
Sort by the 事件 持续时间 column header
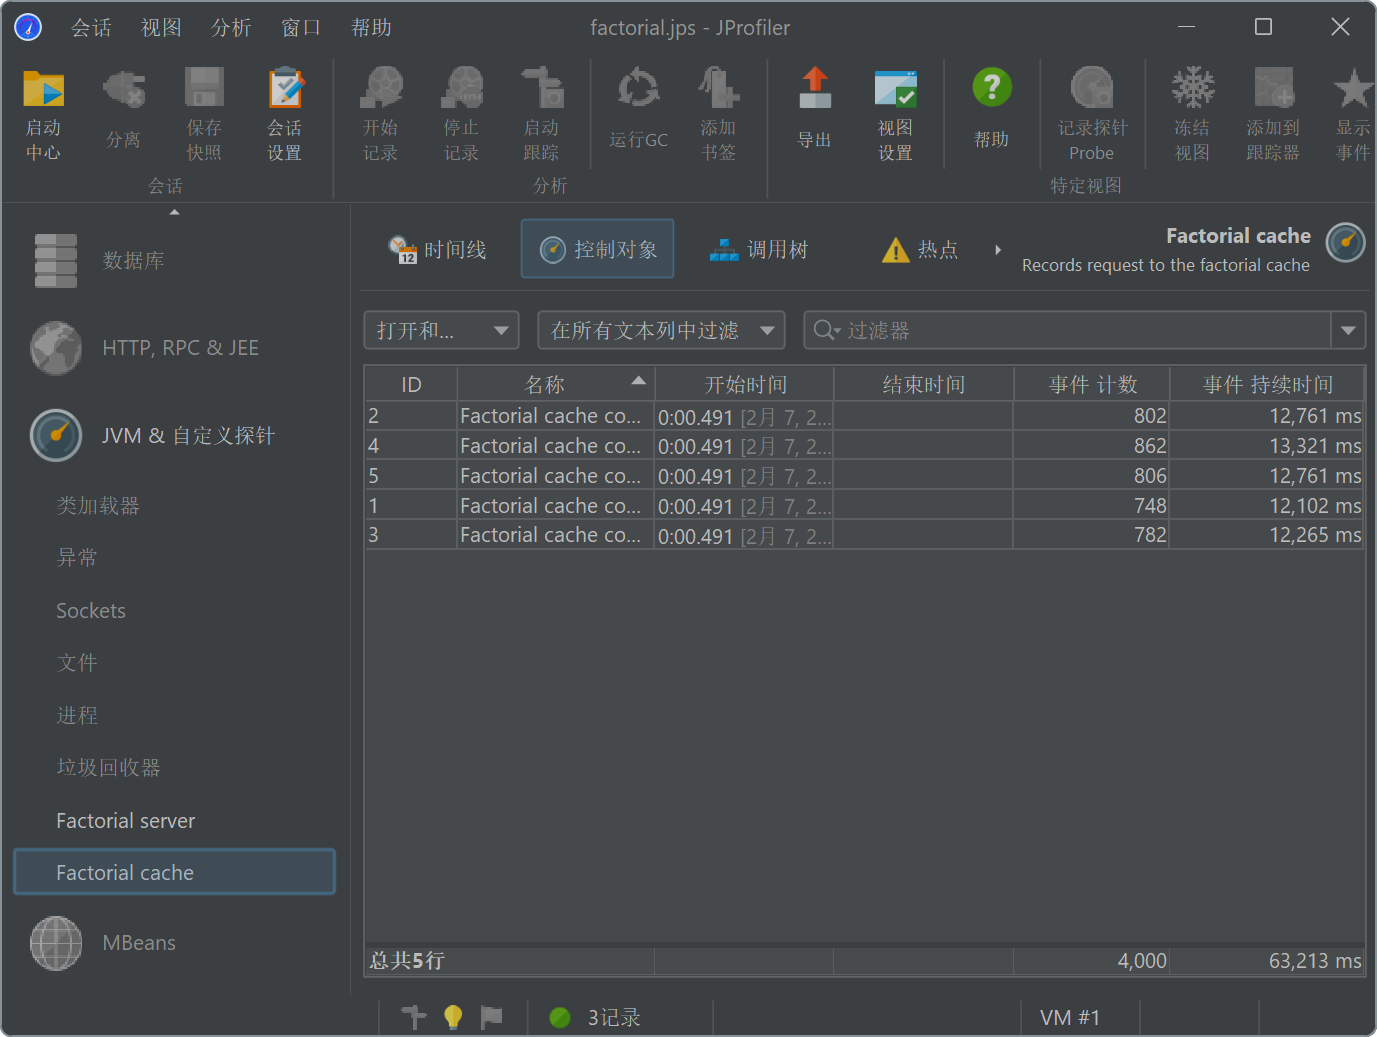point(1267,384)
